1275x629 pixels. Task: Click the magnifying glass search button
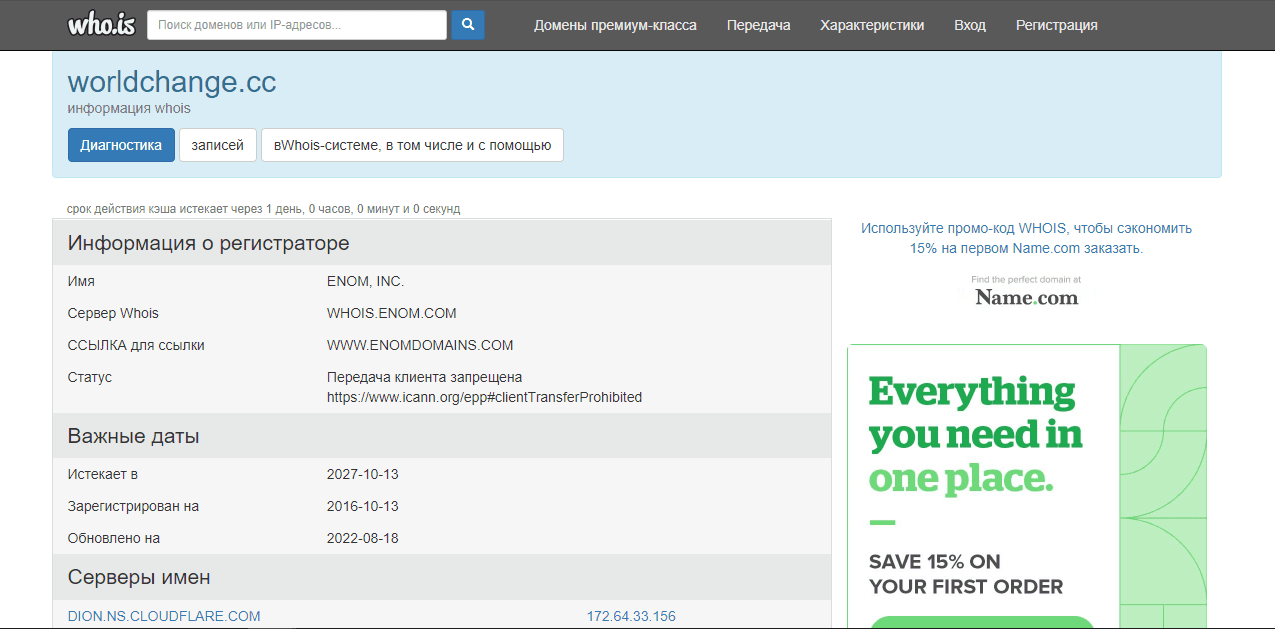(468, 25)
